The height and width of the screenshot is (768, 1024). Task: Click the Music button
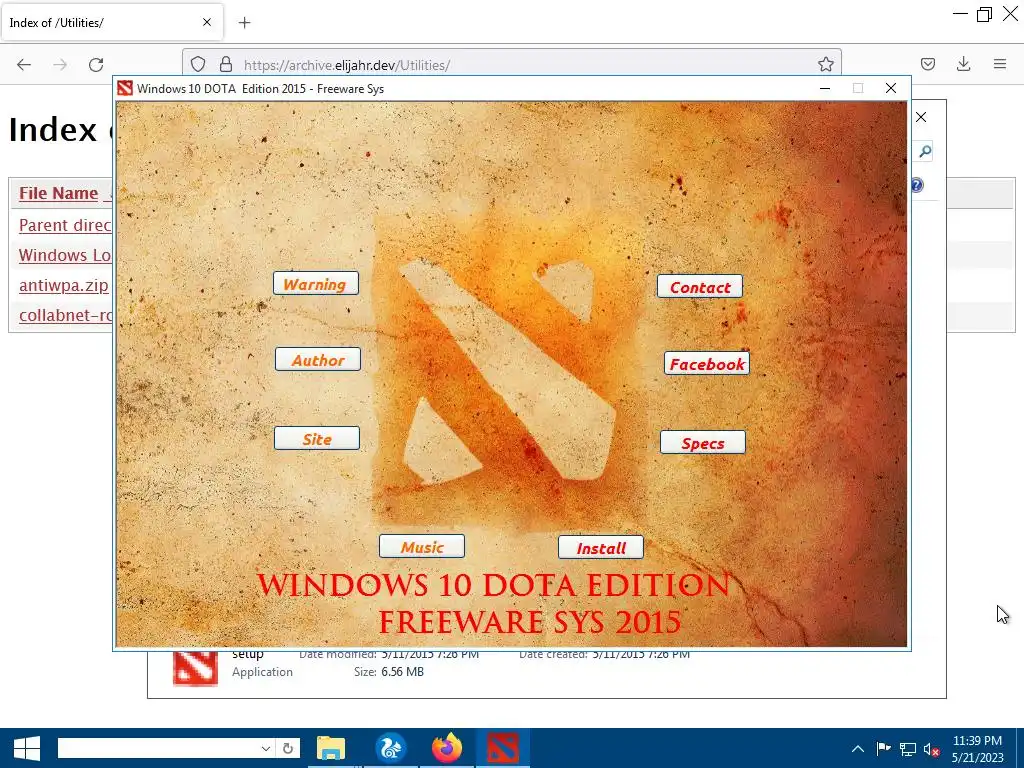422,547
